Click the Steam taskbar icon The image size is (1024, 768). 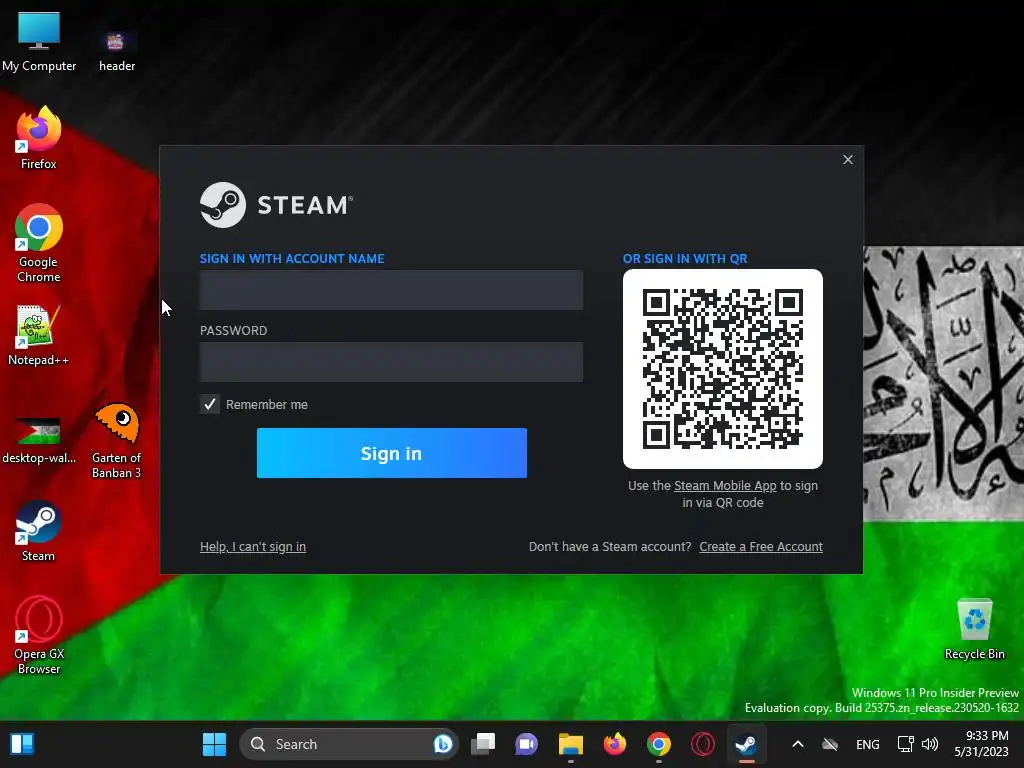tap(746, 744)
